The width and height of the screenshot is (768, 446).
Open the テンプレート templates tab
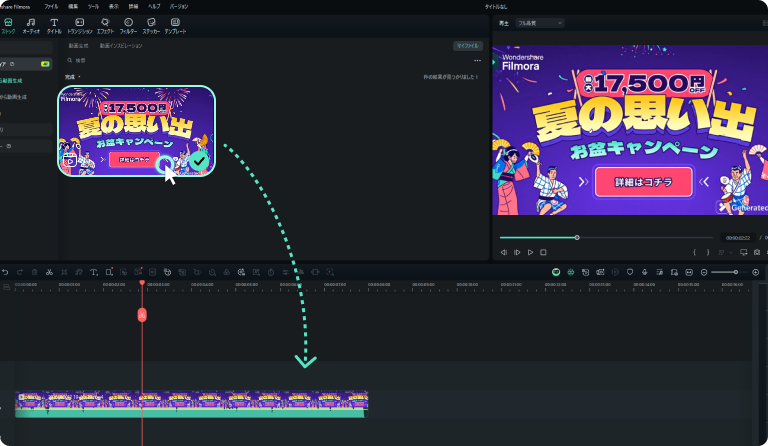click(x=175, y=25)
